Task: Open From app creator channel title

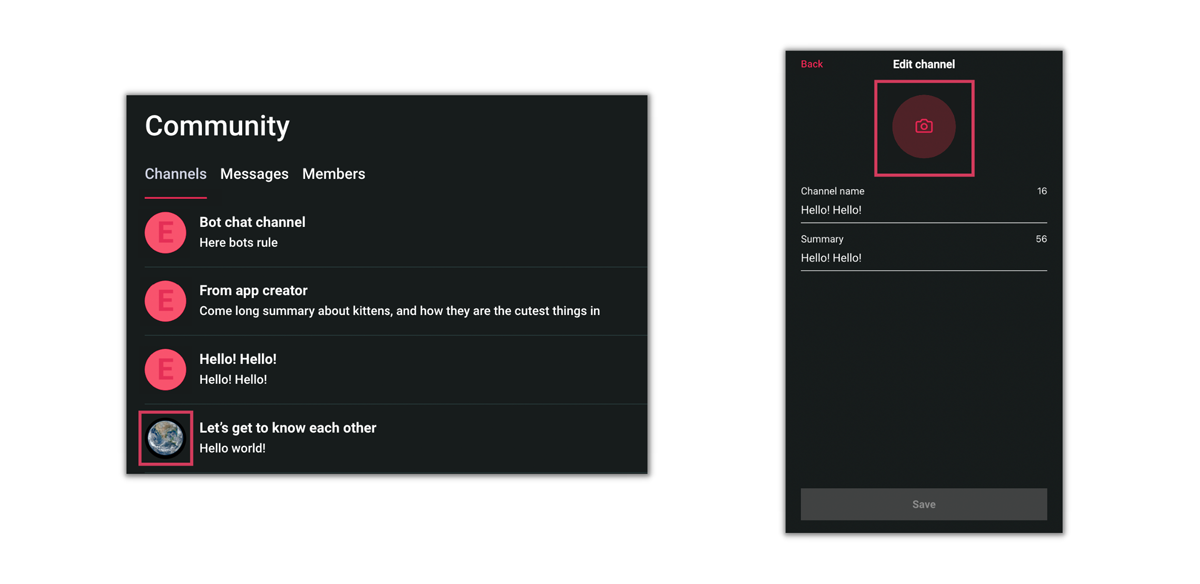Action: [x=253, y=291]
